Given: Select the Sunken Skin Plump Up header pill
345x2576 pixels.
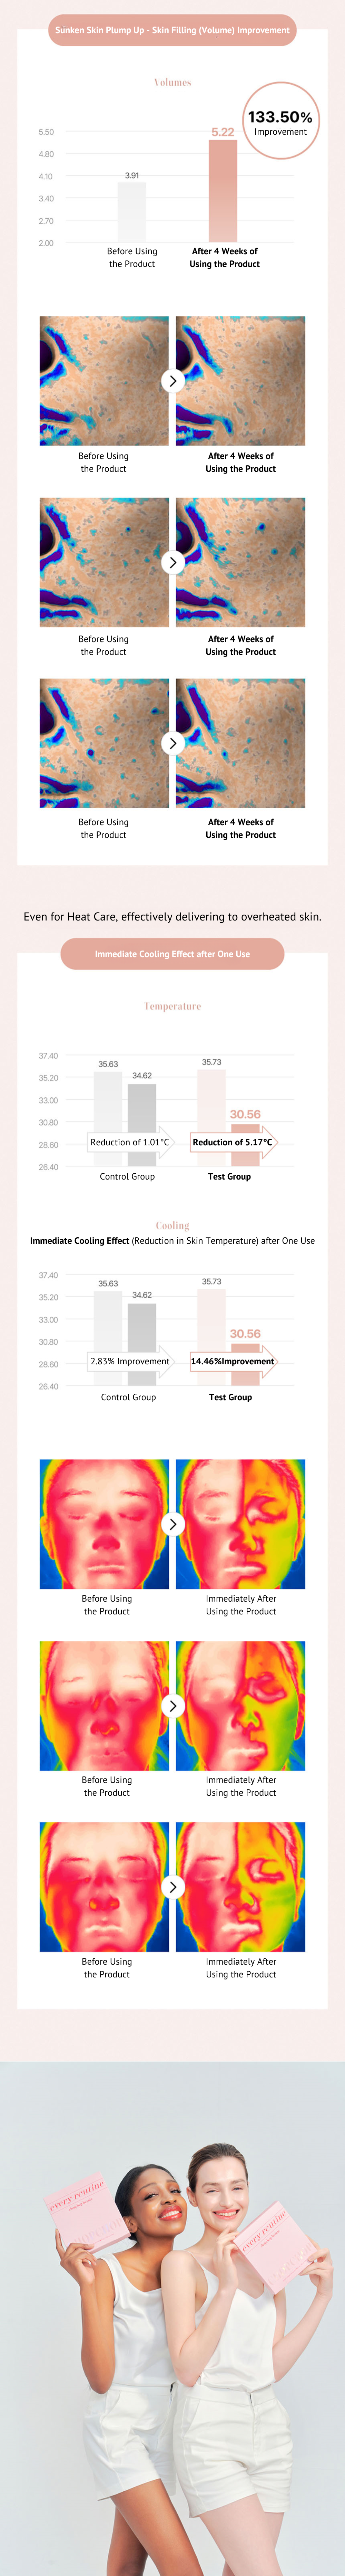Looking at the screenshot, I should pyautogui.click(x=172, y=30).
